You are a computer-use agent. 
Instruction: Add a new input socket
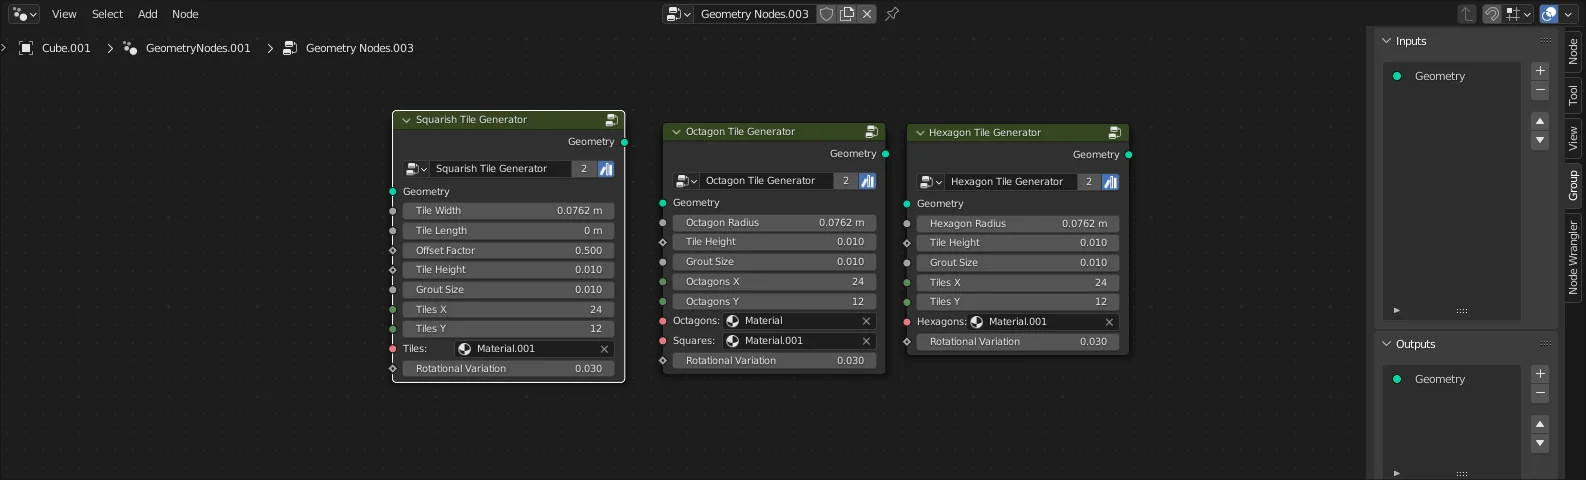(1540, 71)
